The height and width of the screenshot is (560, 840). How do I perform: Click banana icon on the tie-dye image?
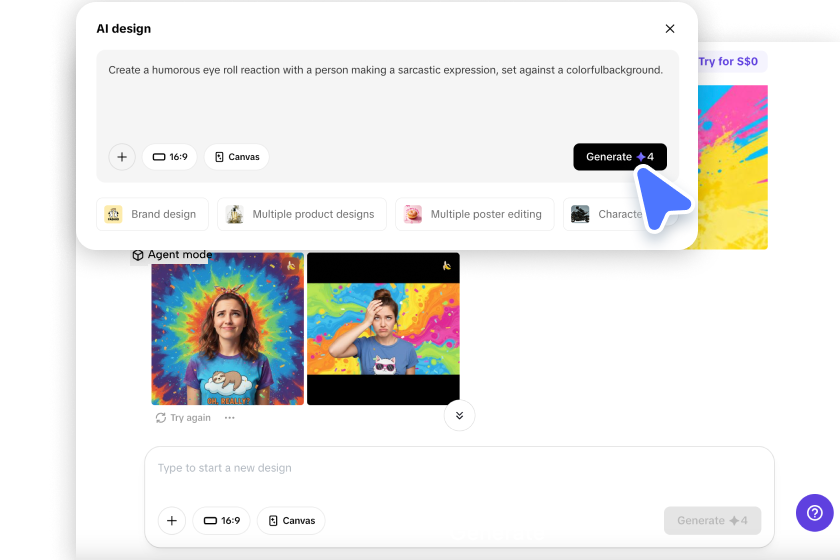[291, 266]
